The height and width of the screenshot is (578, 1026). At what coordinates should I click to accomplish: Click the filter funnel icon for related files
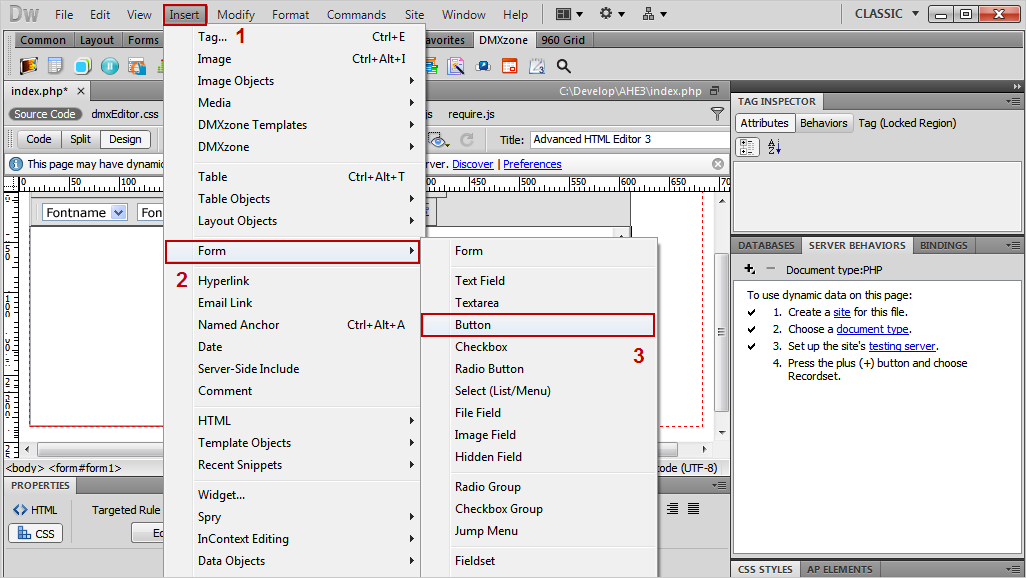tap(717, 114)
